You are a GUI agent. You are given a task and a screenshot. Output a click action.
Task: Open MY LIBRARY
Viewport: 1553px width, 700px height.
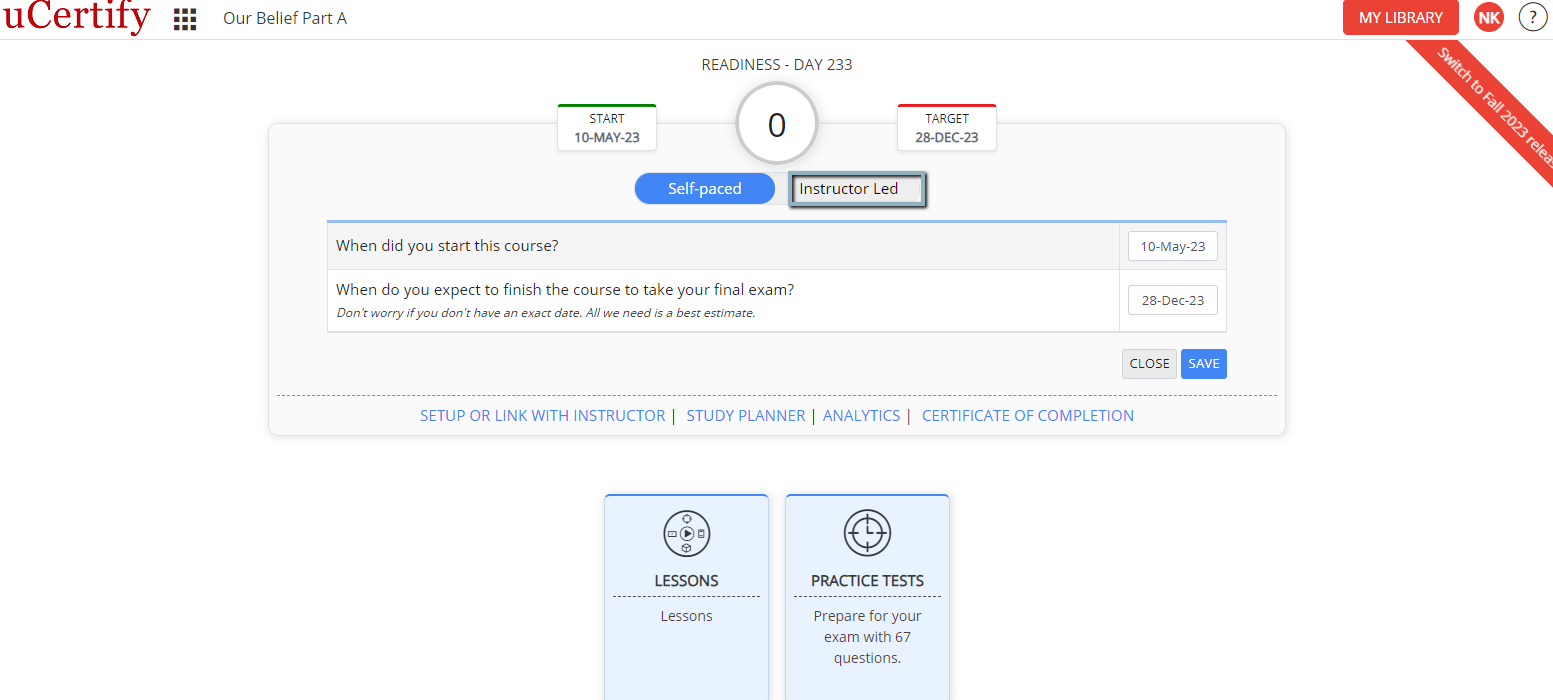[1401, 18]
